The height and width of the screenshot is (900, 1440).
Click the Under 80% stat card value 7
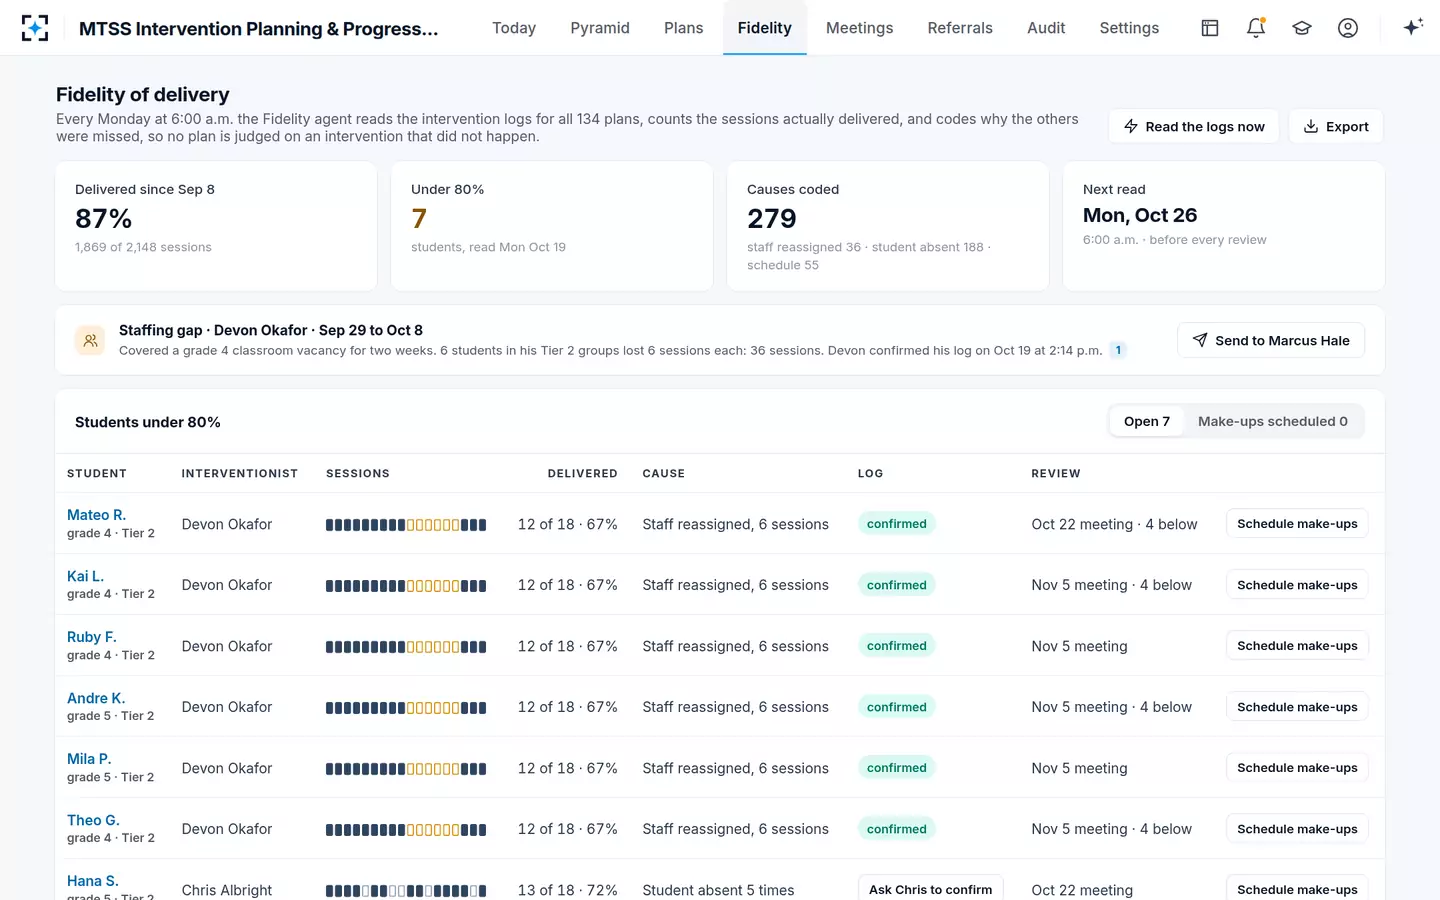pyautogui.click(x=419, y=218)
